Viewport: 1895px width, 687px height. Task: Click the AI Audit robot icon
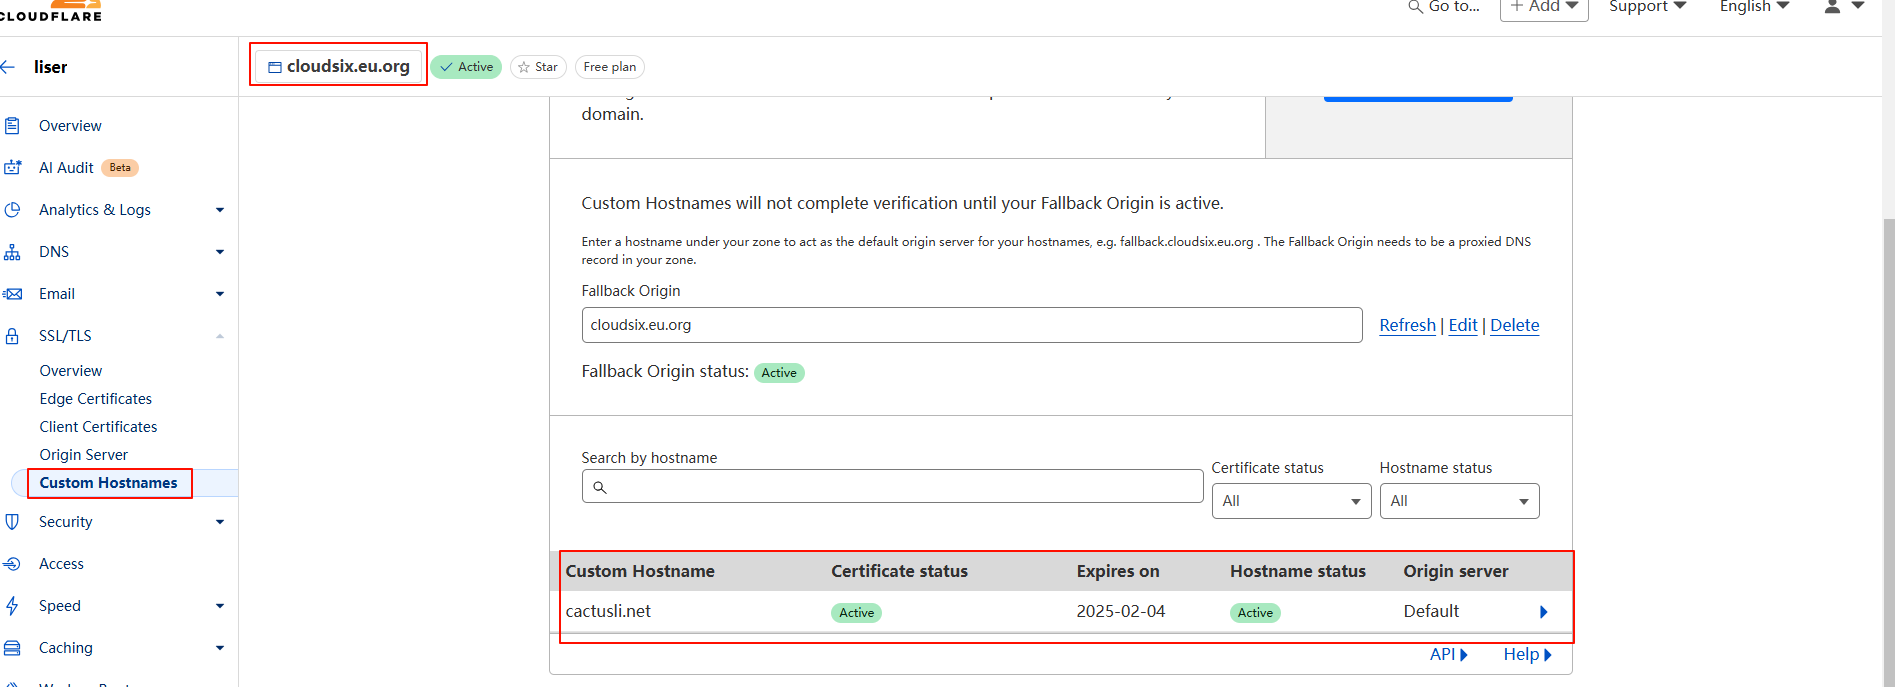12,168
